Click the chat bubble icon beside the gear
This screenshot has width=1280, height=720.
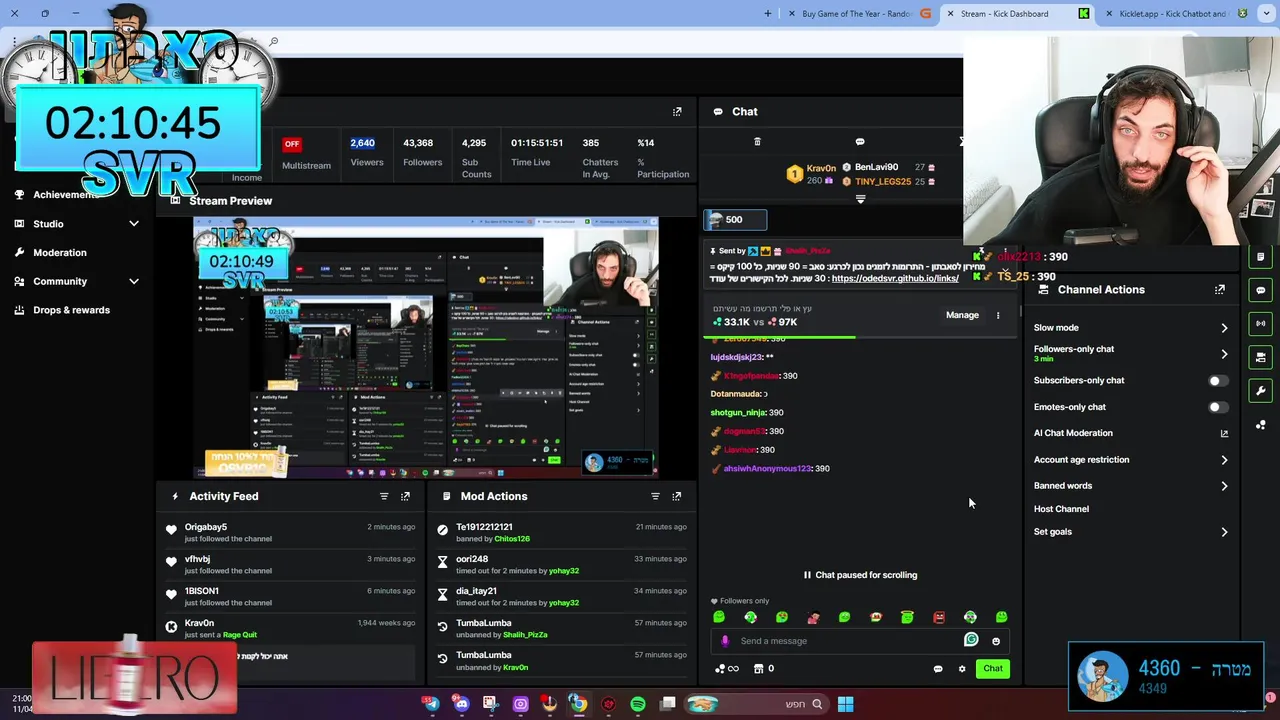pyautogui.click(x=938, y=669)
